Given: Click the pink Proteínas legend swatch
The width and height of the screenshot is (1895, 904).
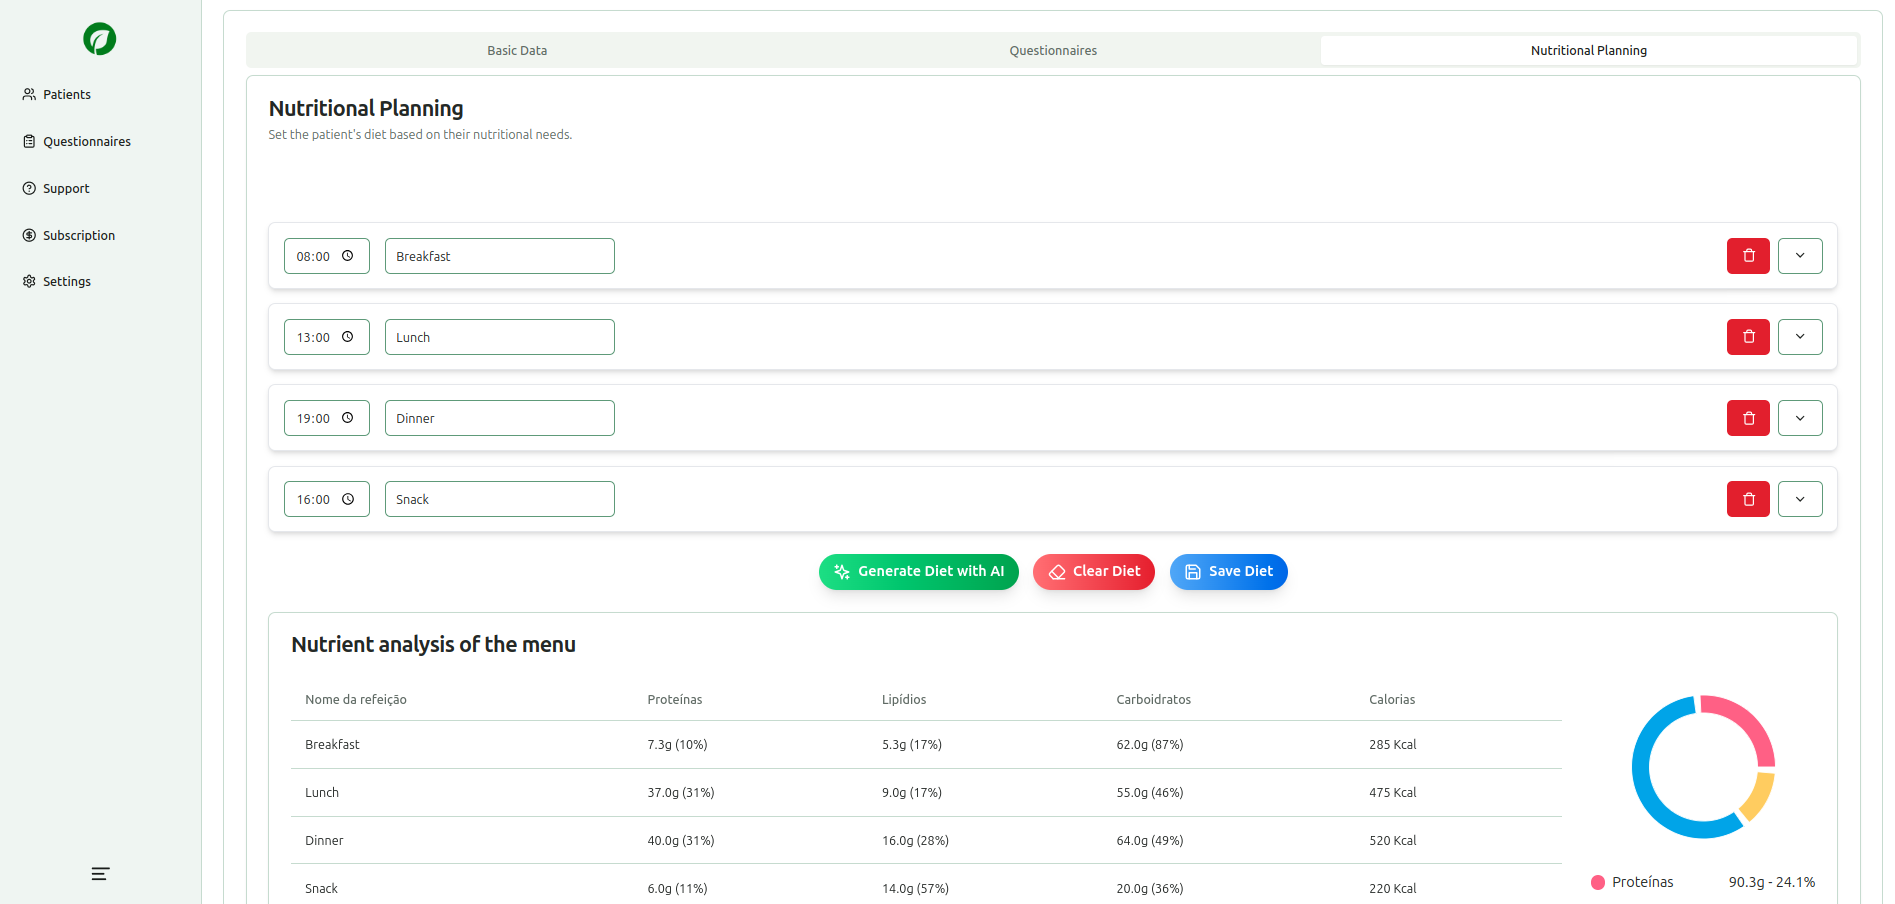Looking at the screenshot, I should pos(1598,882).
